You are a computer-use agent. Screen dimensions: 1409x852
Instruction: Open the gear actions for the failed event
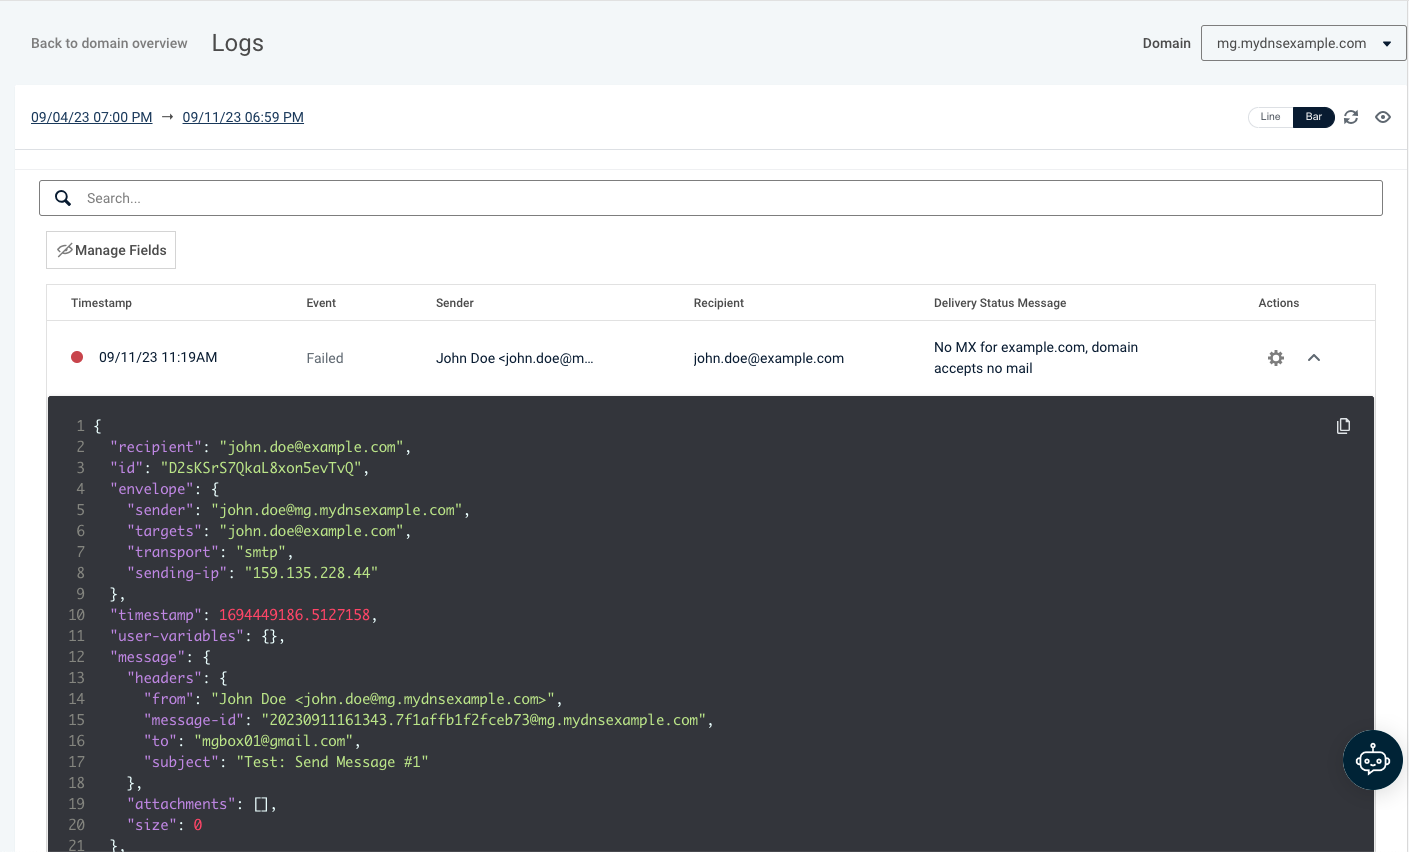click(x=1276, y=358)
